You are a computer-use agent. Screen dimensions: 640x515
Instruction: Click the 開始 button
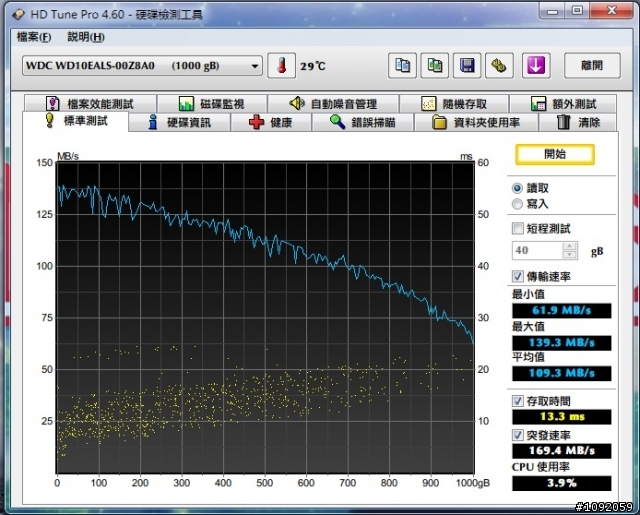coord(555,154)
